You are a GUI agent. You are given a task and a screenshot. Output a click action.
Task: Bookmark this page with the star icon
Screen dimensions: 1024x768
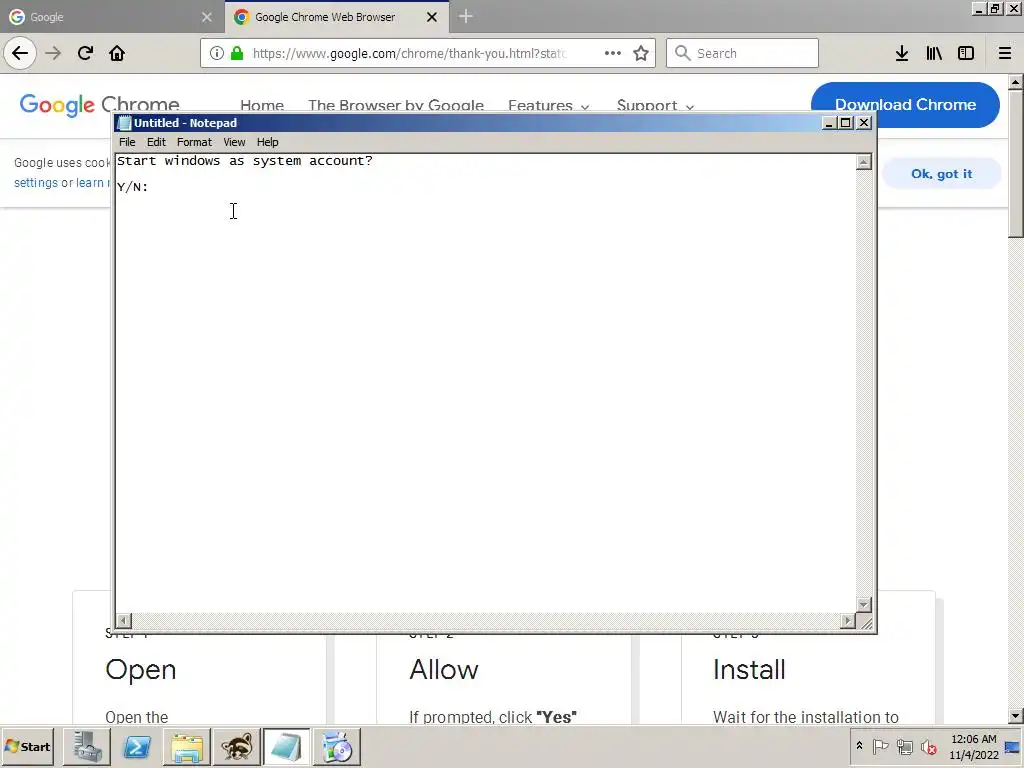(x=641, y=53)
